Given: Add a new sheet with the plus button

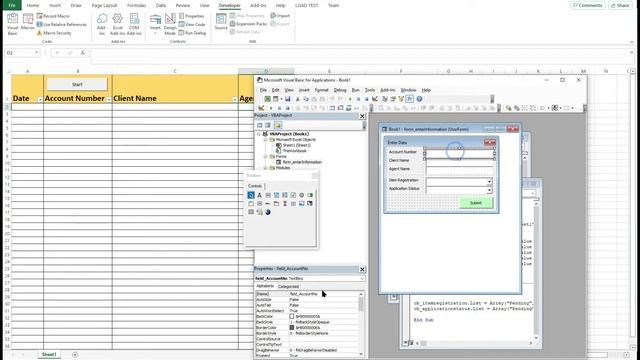Looking at the screenshot, I should tap(75, 355).
